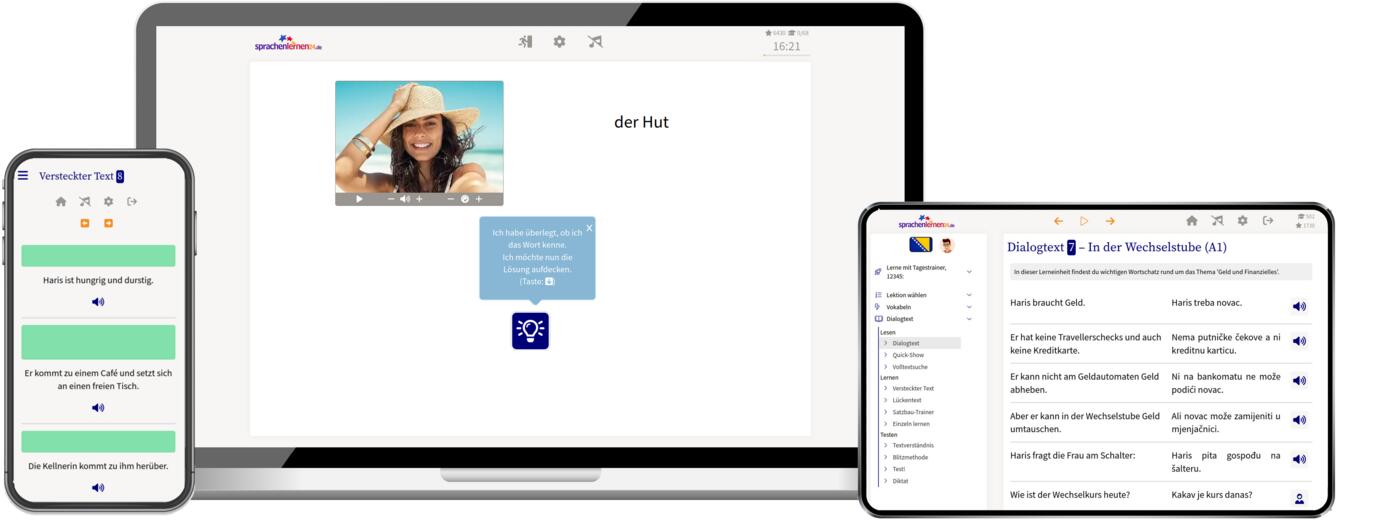Expand the 'Vokabeln' section in sidebar
Image resolution: width=1400 pixels, height=532 pixels.
968,307
